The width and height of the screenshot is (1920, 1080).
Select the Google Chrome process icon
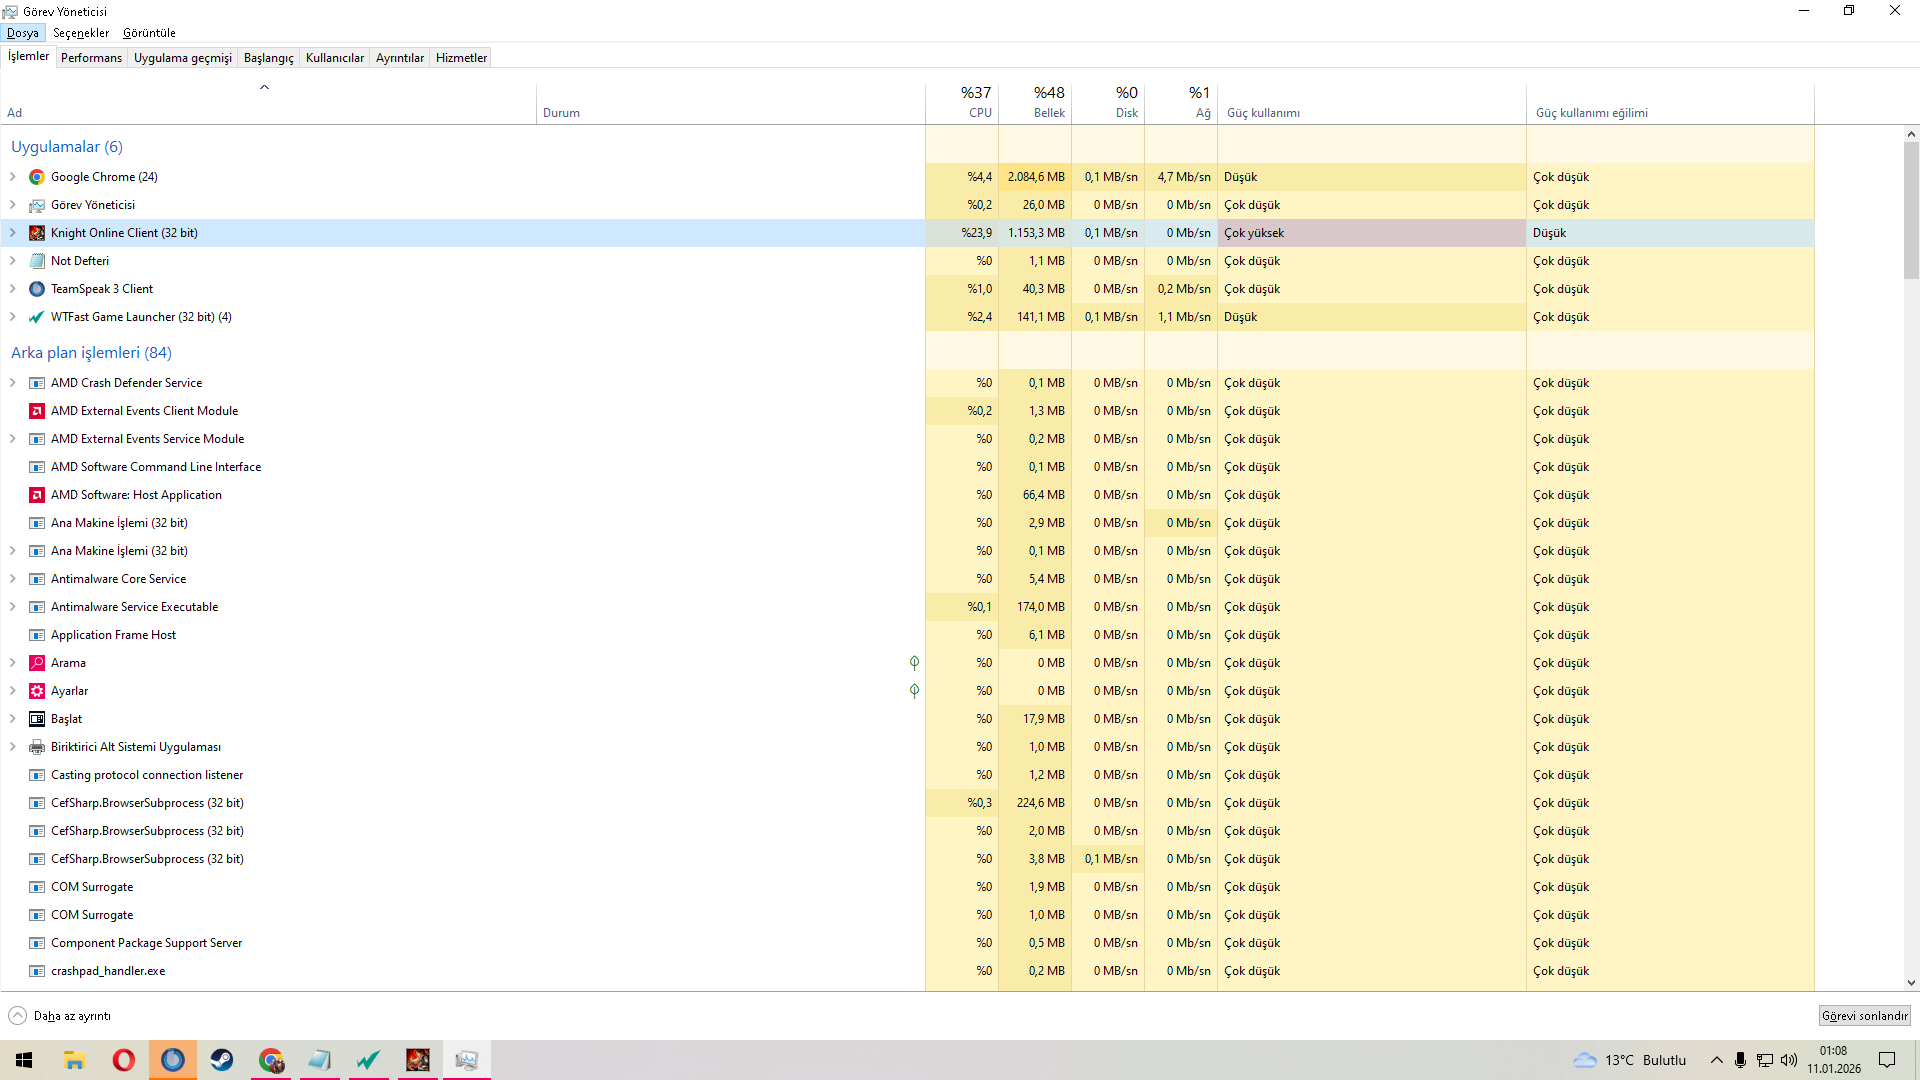37,177
